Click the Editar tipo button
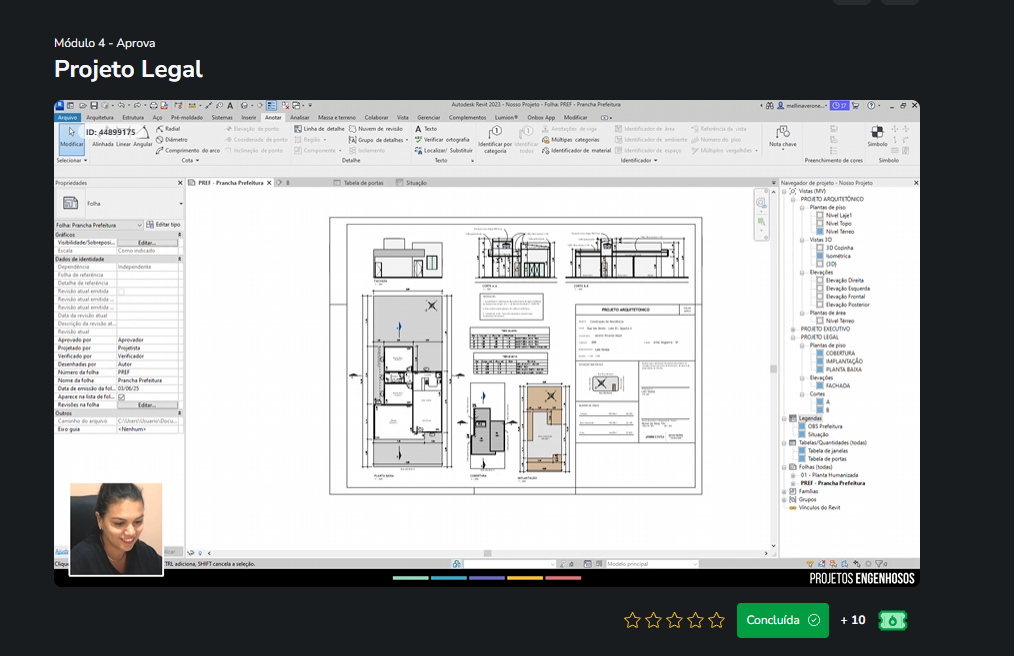The width and height of the screenshot is (1014, 656). (164, 225)
